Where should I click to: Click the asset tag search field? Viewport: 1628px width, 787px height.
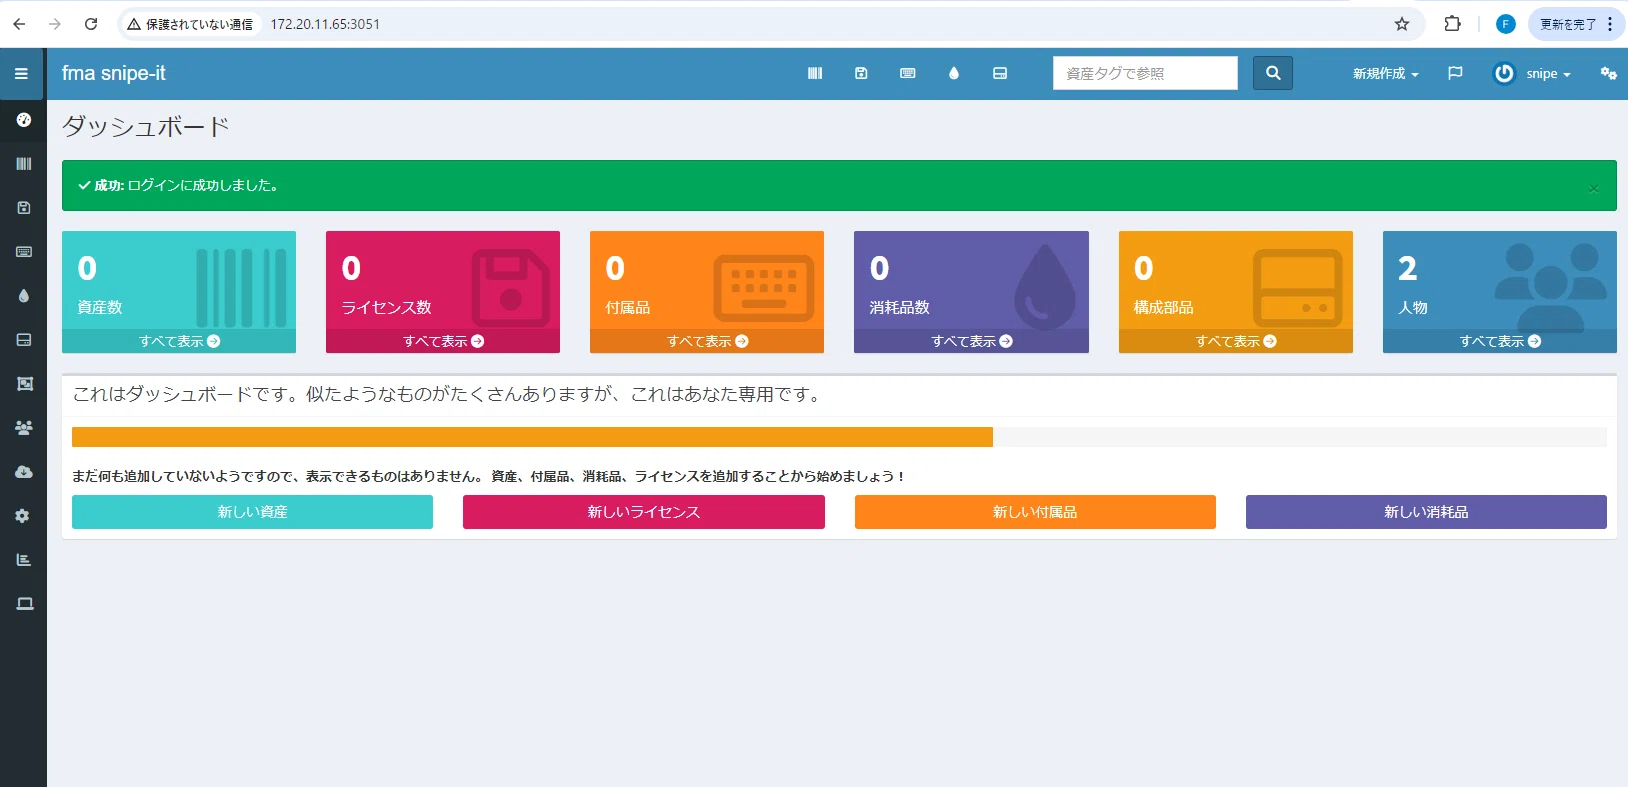pos(1145,73)
